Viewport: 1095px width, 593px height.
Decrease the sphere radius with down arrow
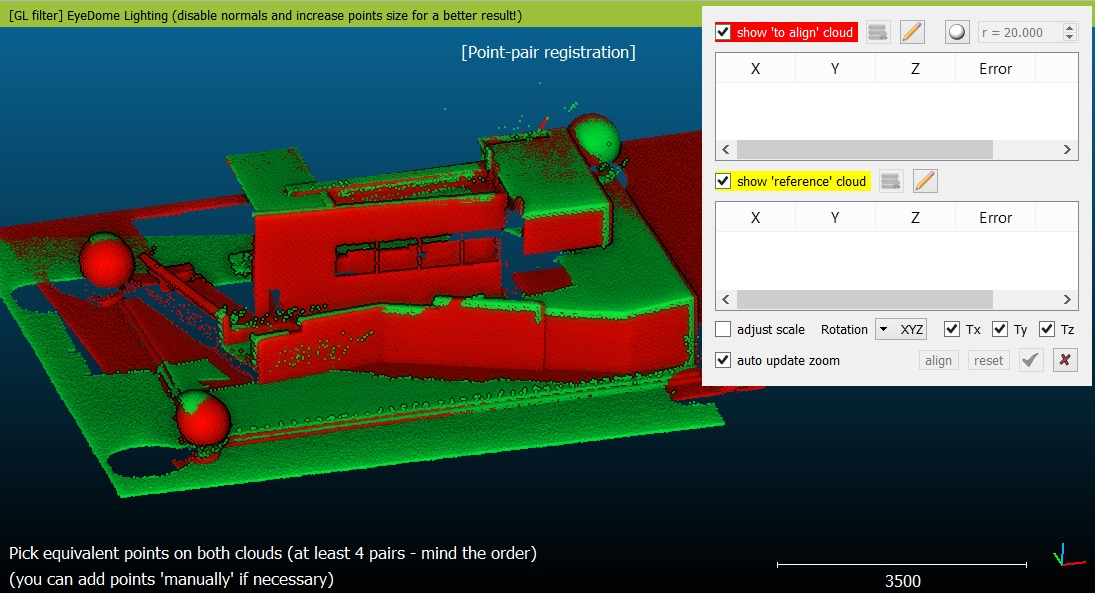tap(1069, 37)
